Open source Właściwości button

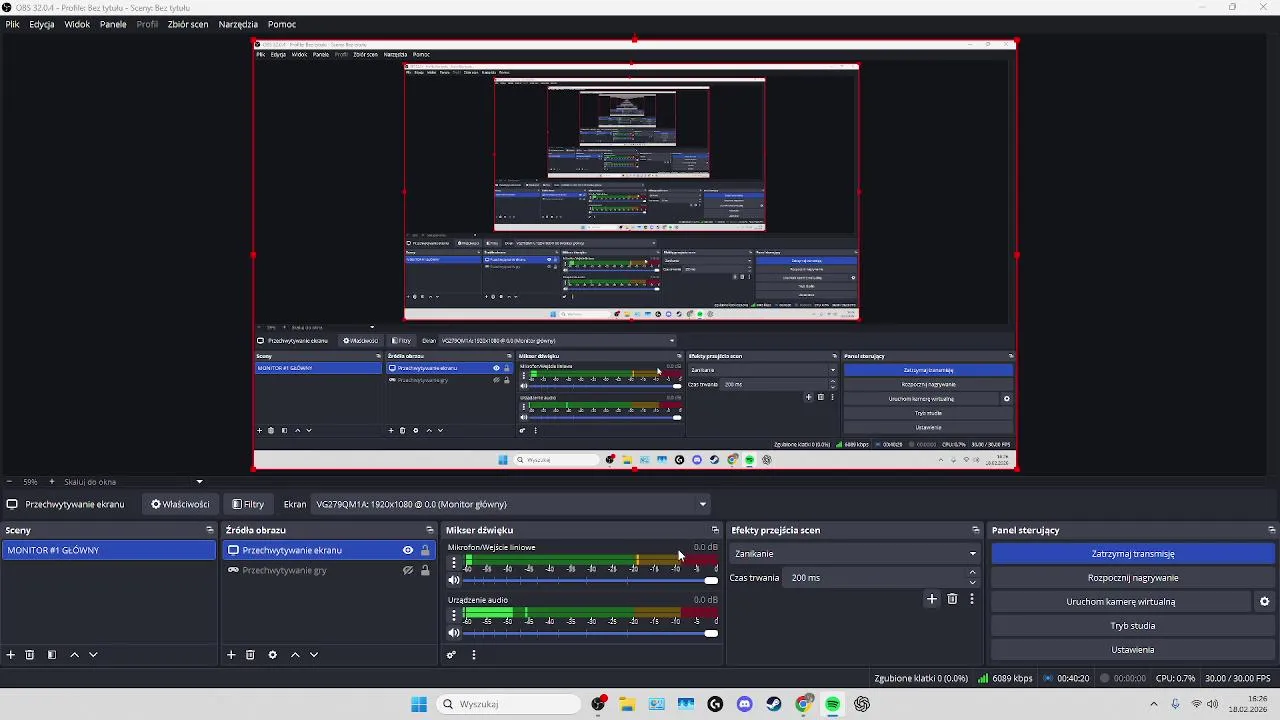tap(180, 504)
